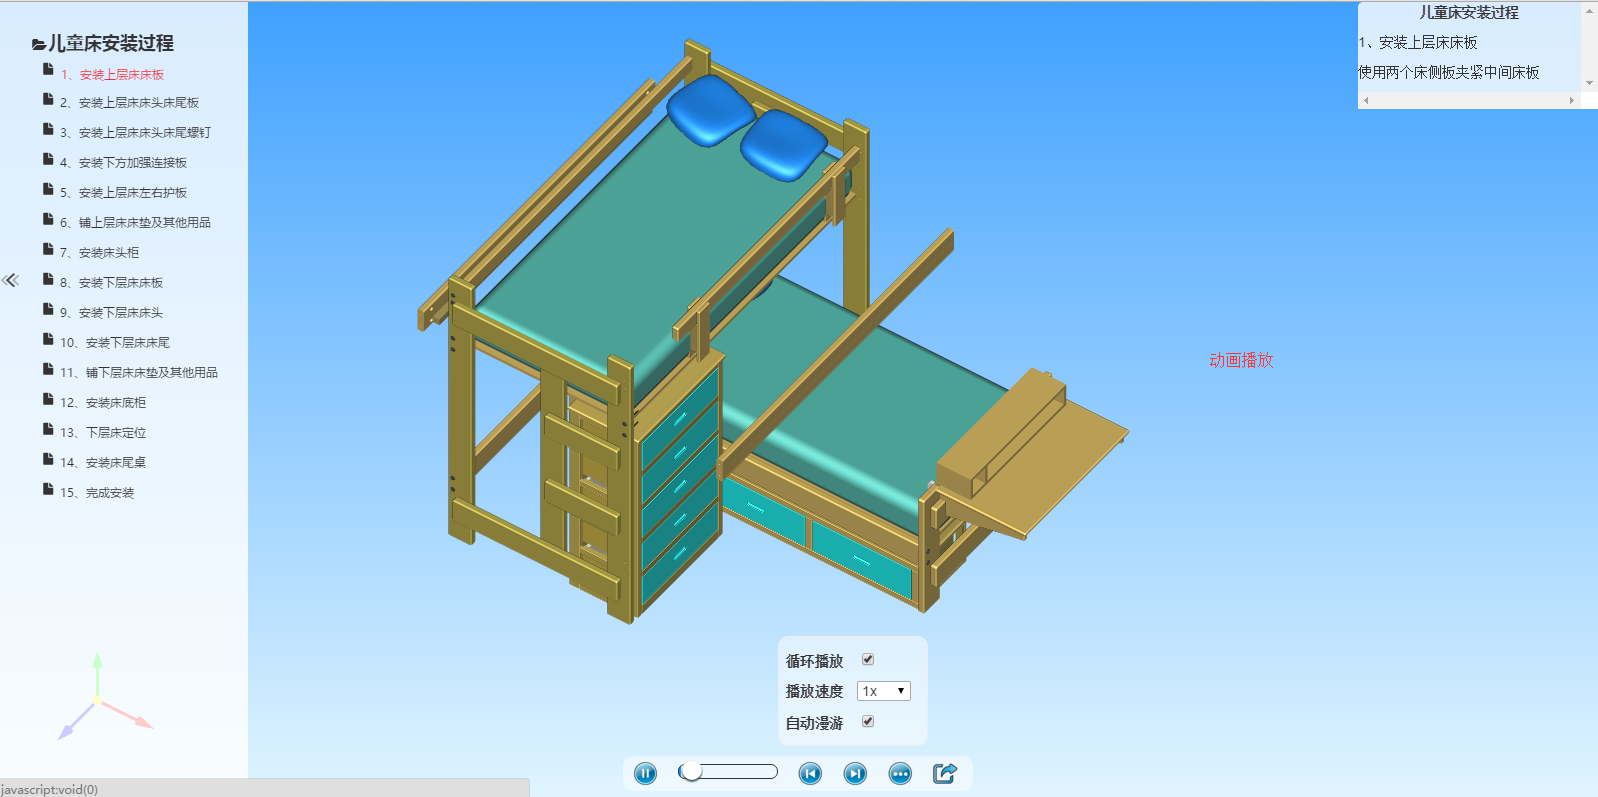The width and height of the screenshot is (1598, 797).
Task: Open the 播放速度 speed dropdown
Action: 883,691
